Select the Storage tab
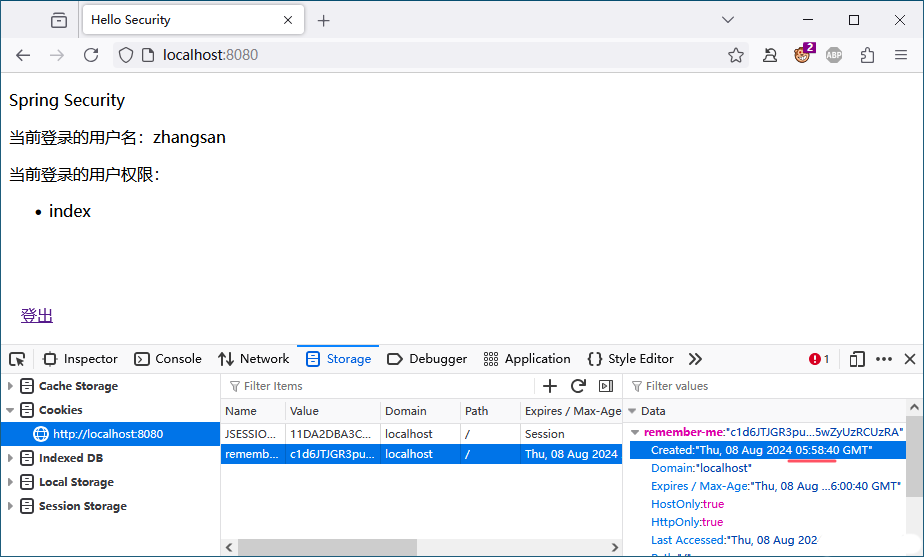Screen dimensions: 924x557 (x=338, y=359)
